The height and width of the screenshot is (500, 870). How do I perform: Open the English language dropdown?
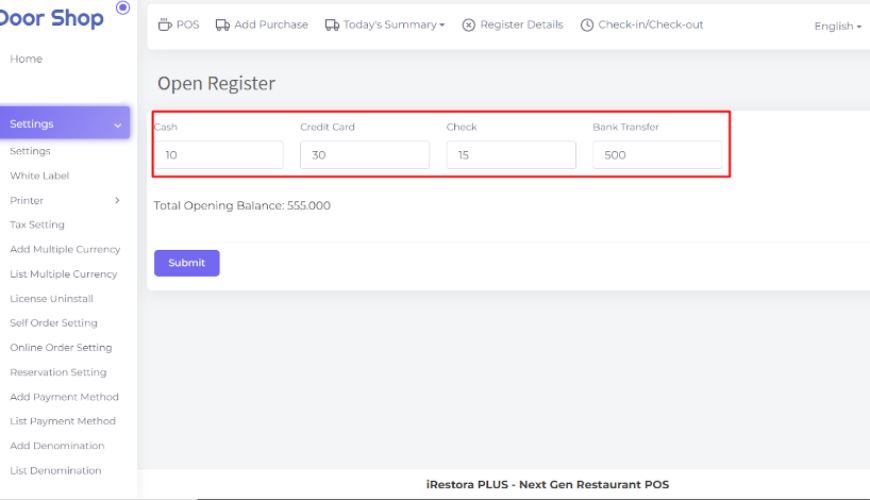837,26
